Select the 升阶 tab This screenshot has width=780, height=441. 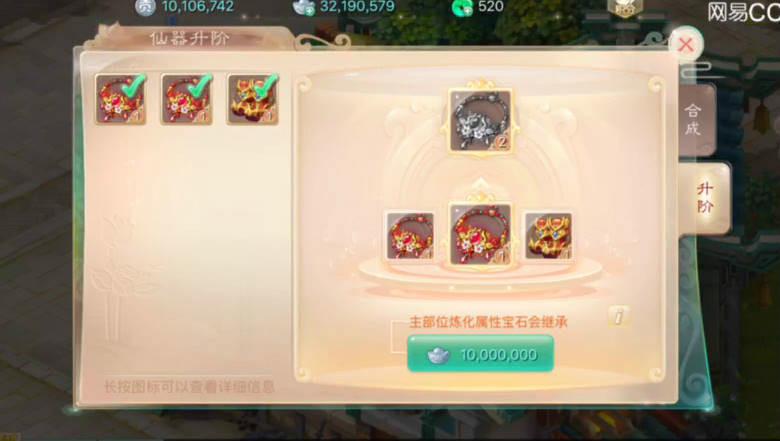(x=704, y=197)
